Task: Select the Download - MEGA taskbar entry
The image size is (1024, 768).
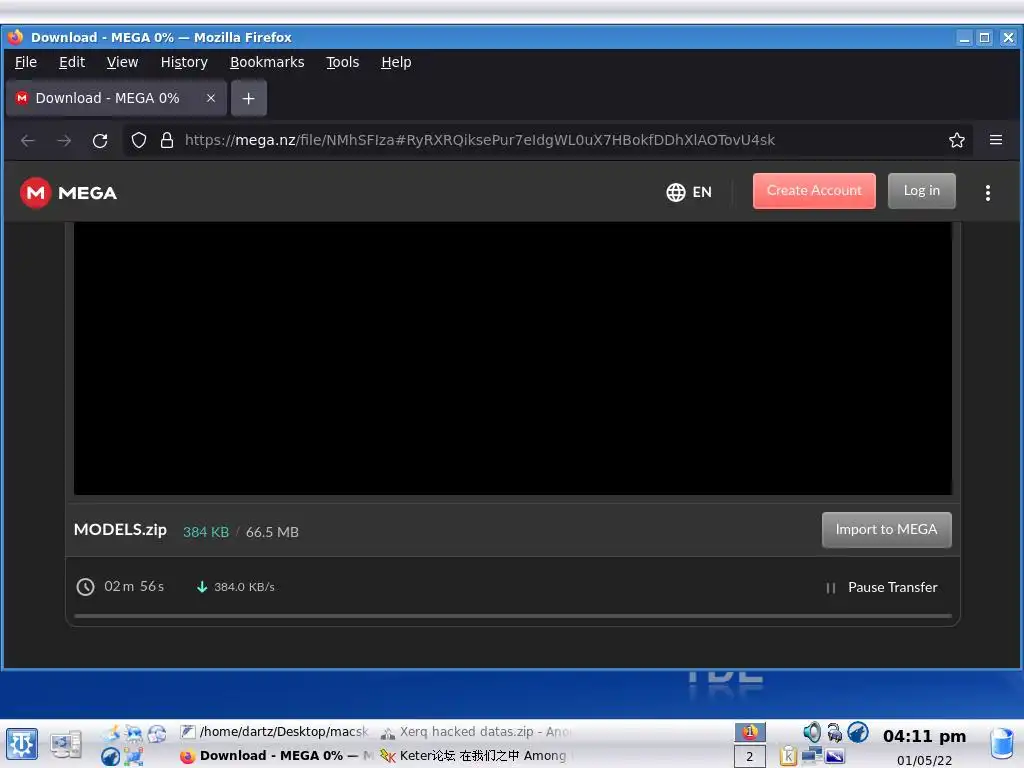Action: 275,756
